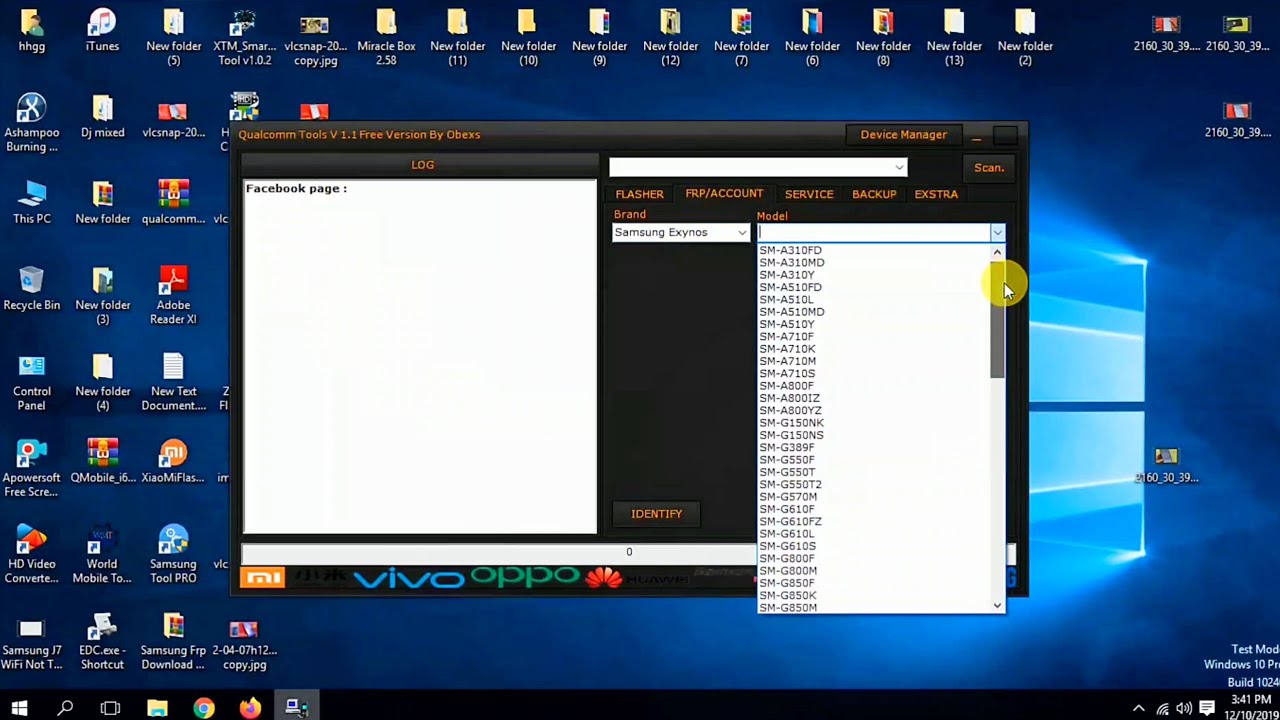The height and width of the screenshot is (720, 1280).
Task: Choose SM-G389F from the model list
Action: [x=786, y=447]
